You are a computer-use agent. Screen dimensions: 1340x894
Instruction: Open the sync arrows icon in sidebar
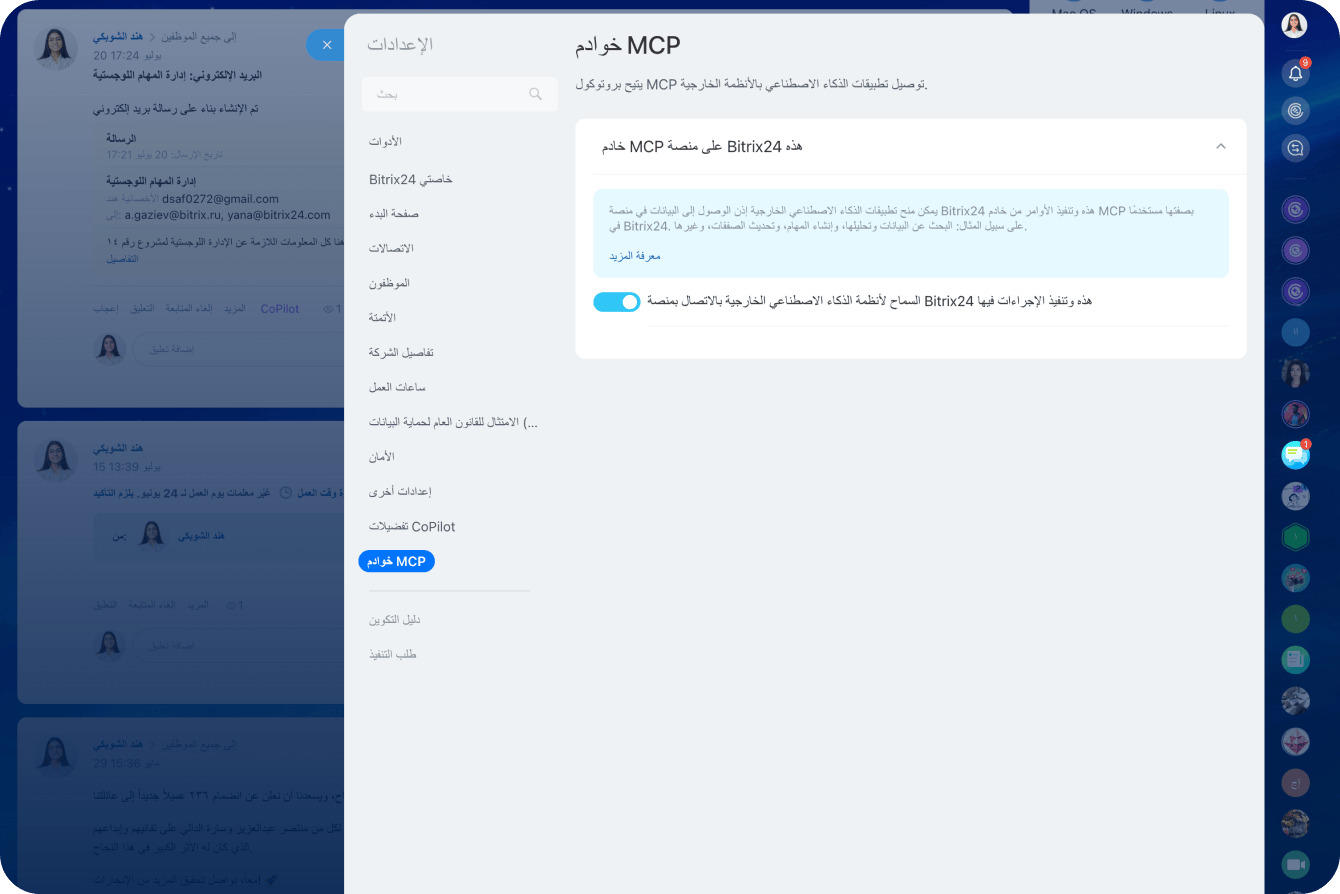coord(1295,149)
